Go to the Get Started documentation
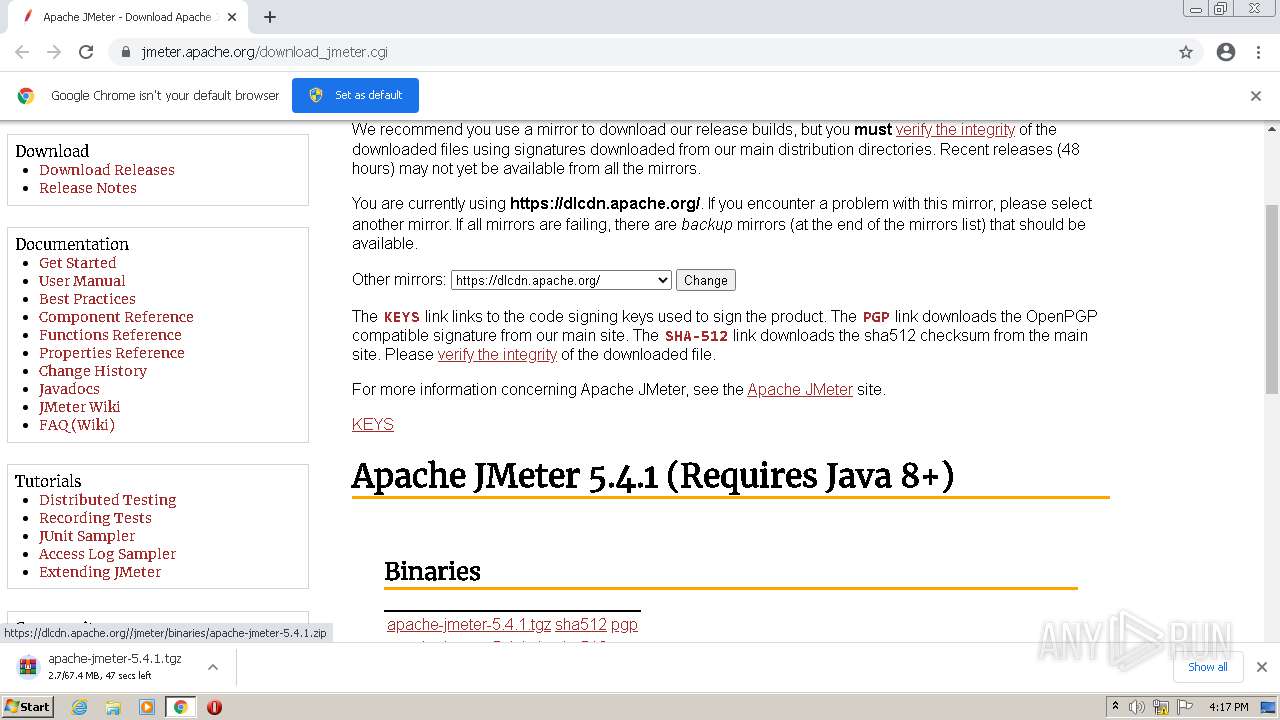The image size is (1280, 720). click(77, 263)
